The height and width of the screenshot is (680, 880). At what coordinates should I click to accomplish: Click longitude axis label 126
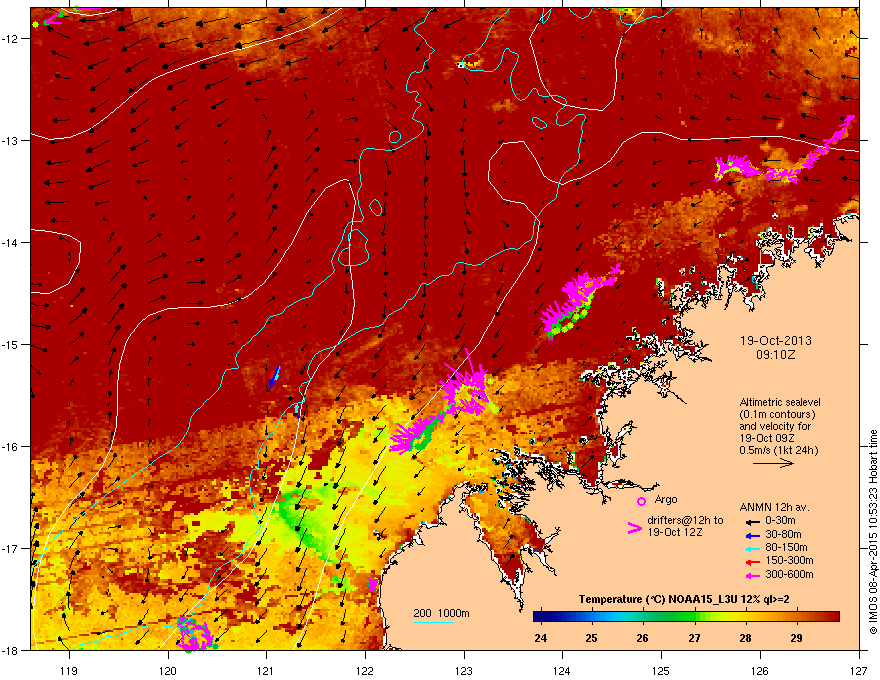760,670
